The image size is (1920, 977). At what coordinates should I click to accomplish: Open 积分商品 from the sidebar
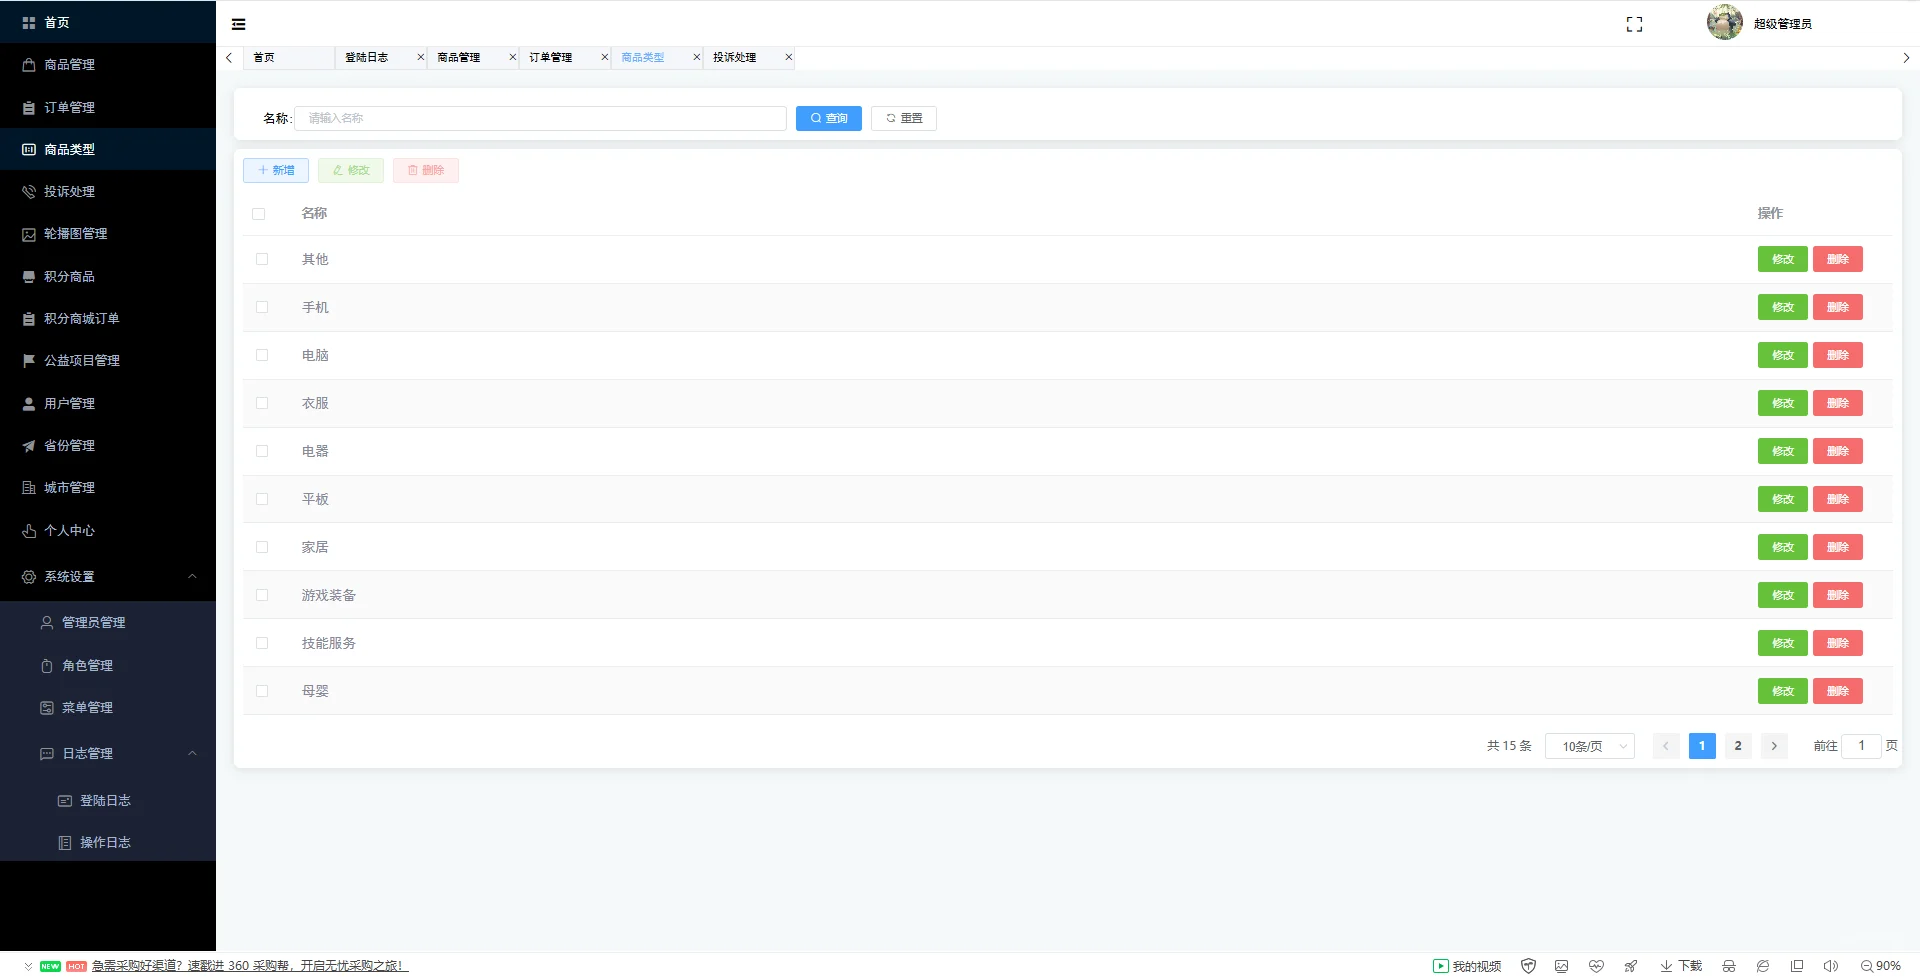click(x=69, y=276)
